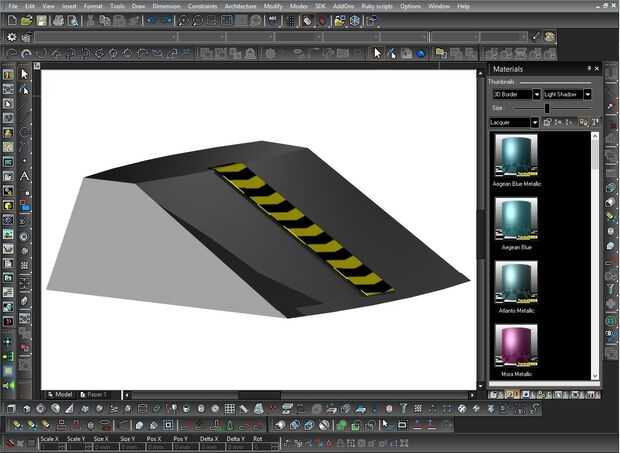The image size is (620, 453).
Task: Click the Print icon in the toolbar
Action: [58, 20]
